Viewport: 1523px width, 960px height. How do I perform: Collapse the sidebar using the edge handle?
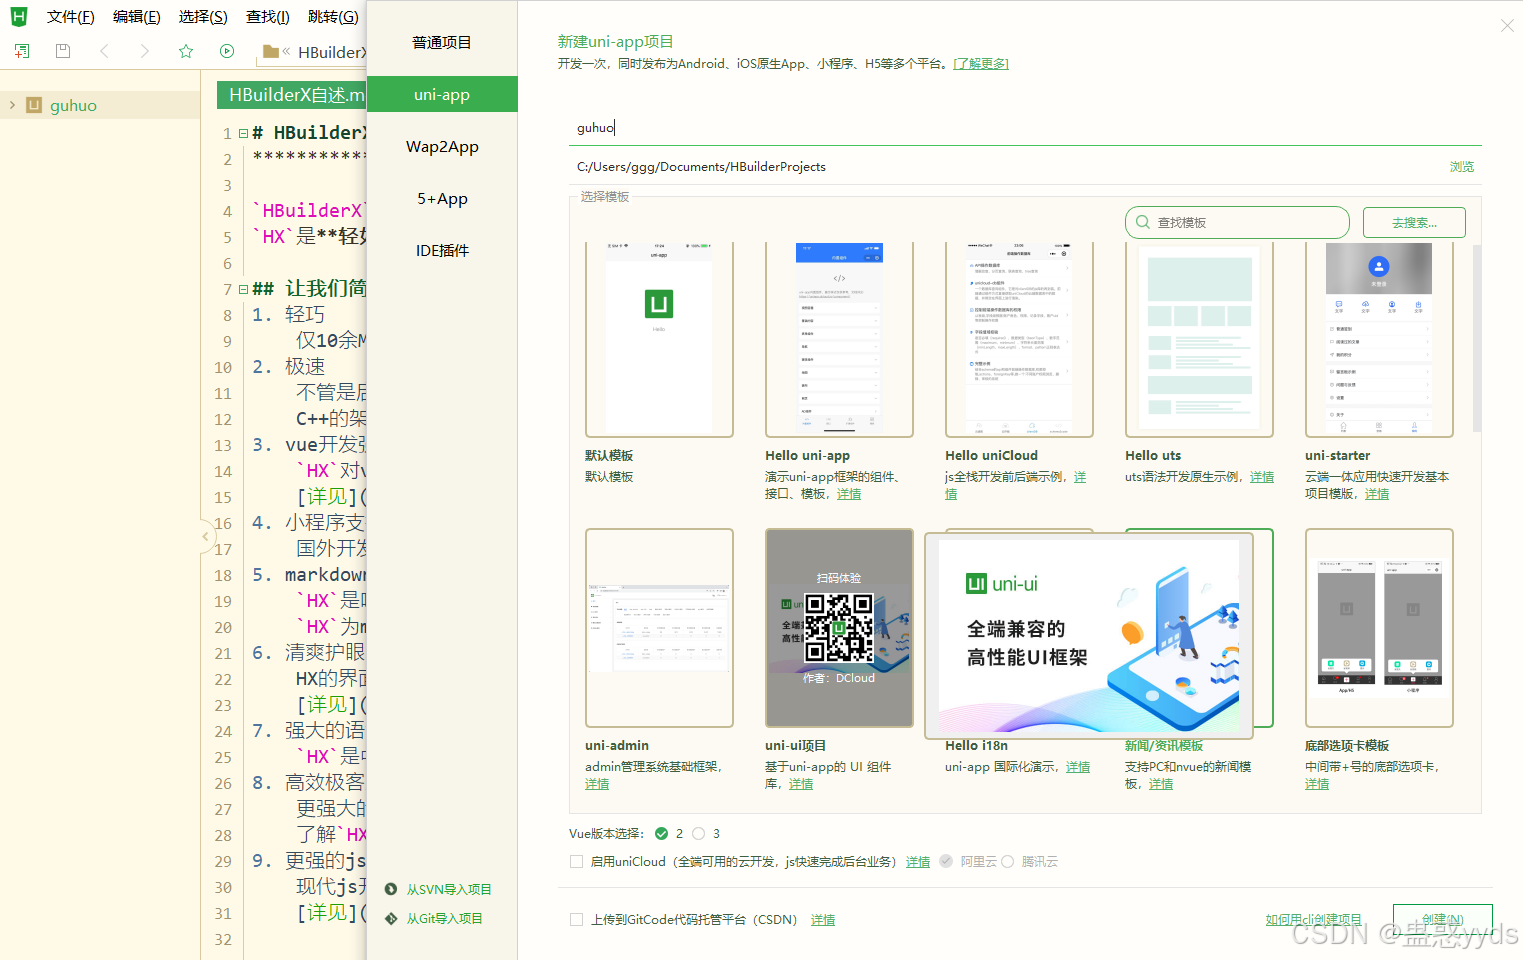206,536
